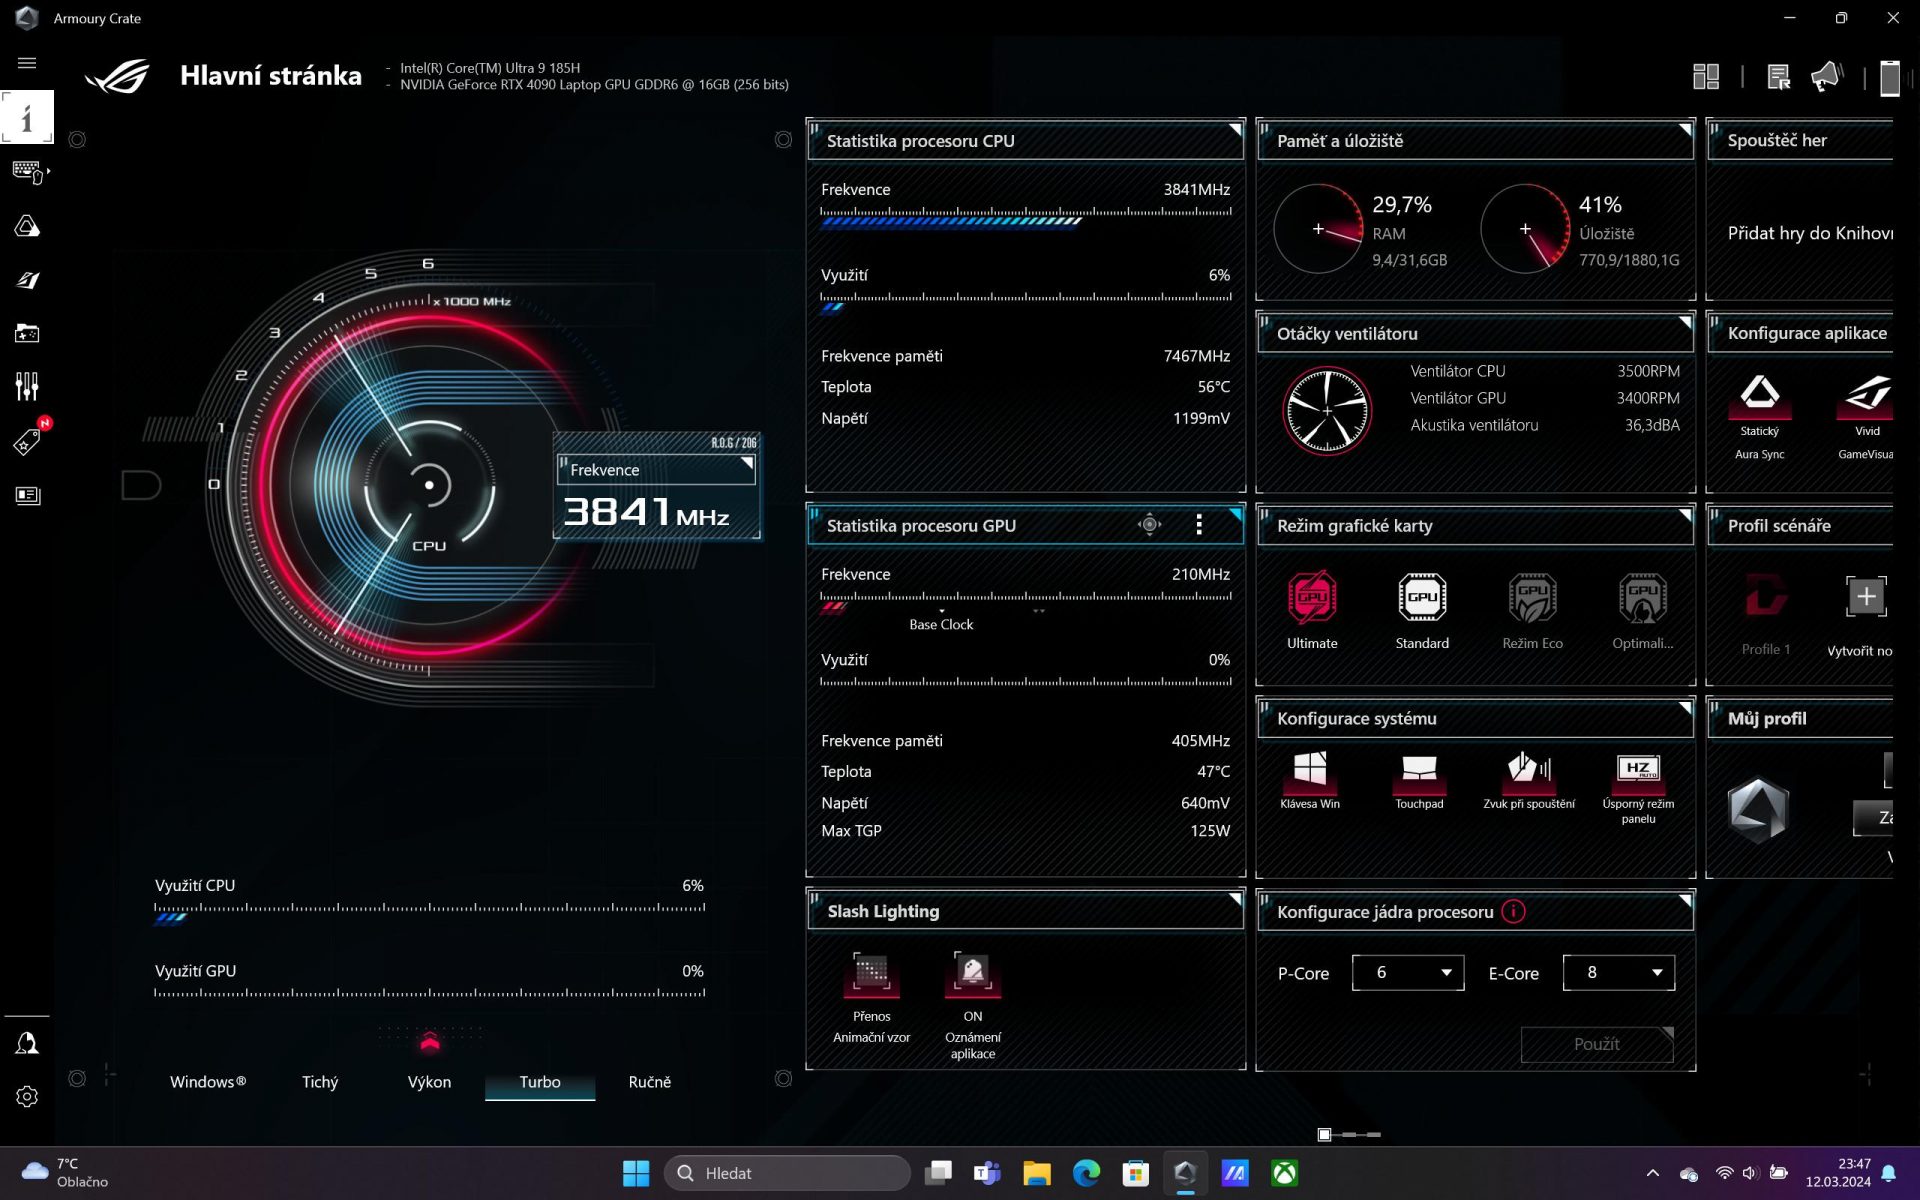Open News icon in sidebar
Image resolution: width=1920 pixels, height=1200 pixels.
pyautogui.click(x=27, y=495)
